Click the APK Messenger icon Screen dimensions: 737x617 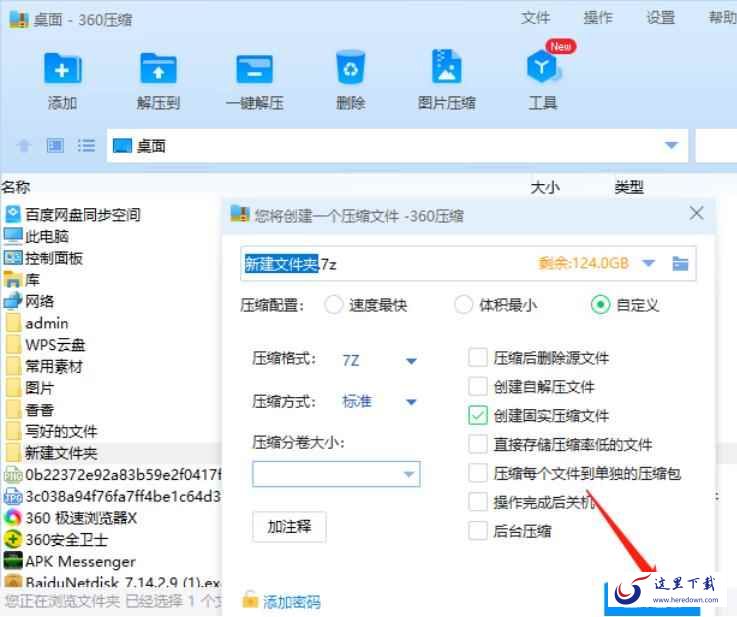13,561
